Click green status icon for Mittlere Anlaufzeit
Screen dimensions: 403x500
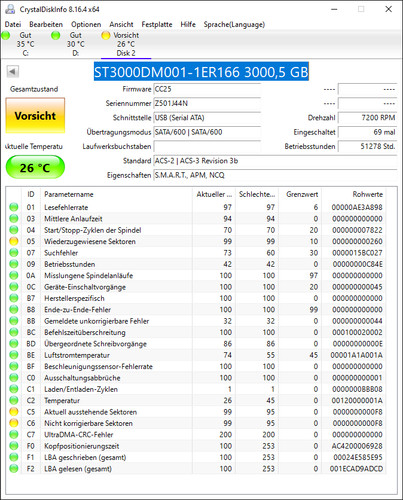(14, 218)
